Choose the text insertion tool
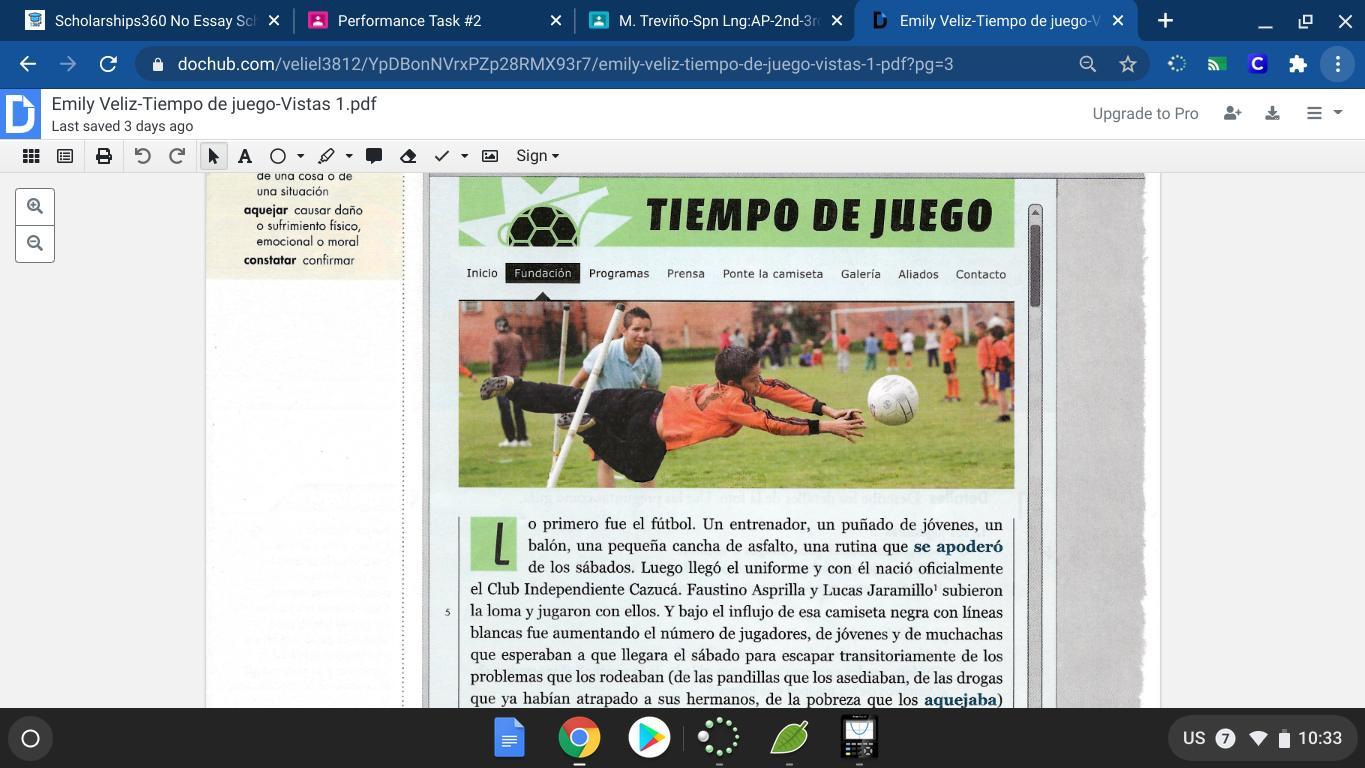The width and height of the screenshot is (1365, 768). 245,156
